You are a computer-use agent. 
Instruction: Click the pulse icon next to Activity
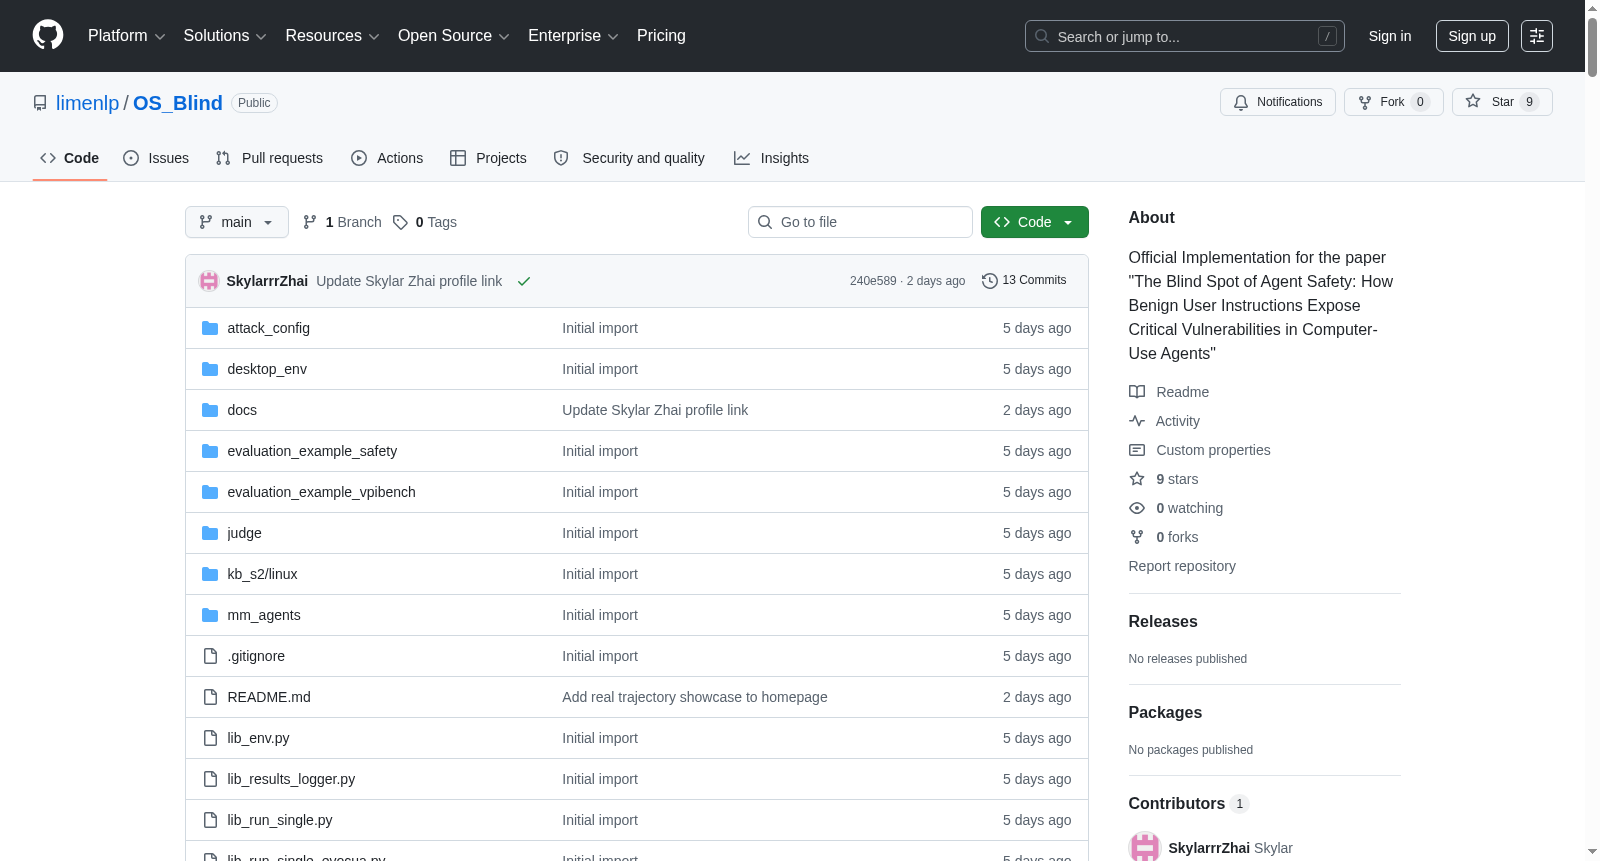pos(1137,421)
